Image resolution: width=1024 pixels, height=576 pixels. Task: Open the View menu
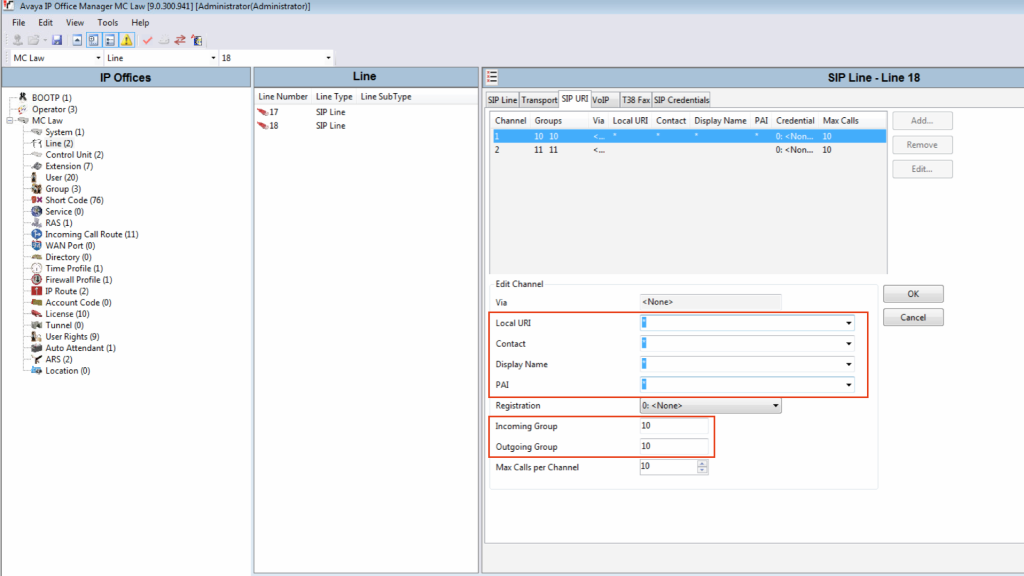click(74, 23)
